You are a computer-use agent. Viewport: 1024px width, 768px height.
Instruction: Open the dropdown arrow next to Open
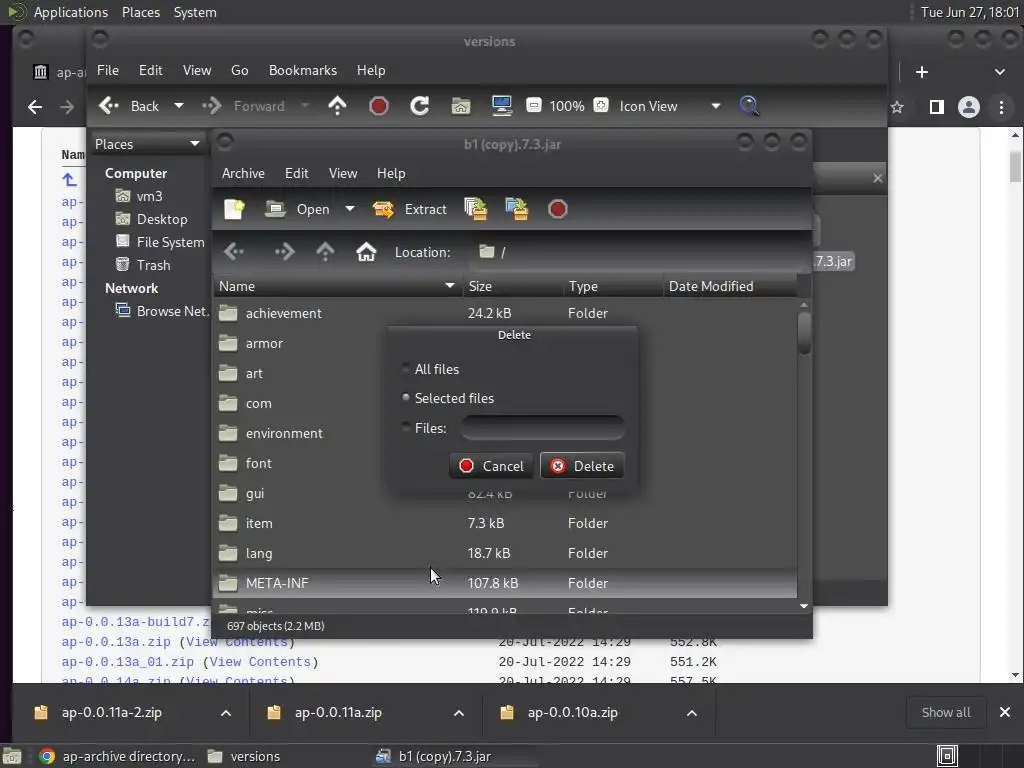click(350, 209)
